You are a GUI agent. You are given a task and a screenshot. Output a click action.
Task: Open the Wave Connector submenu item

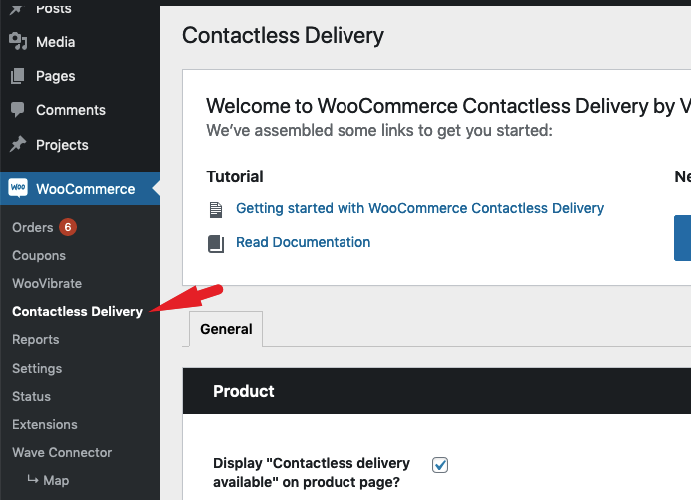[62, 452]
